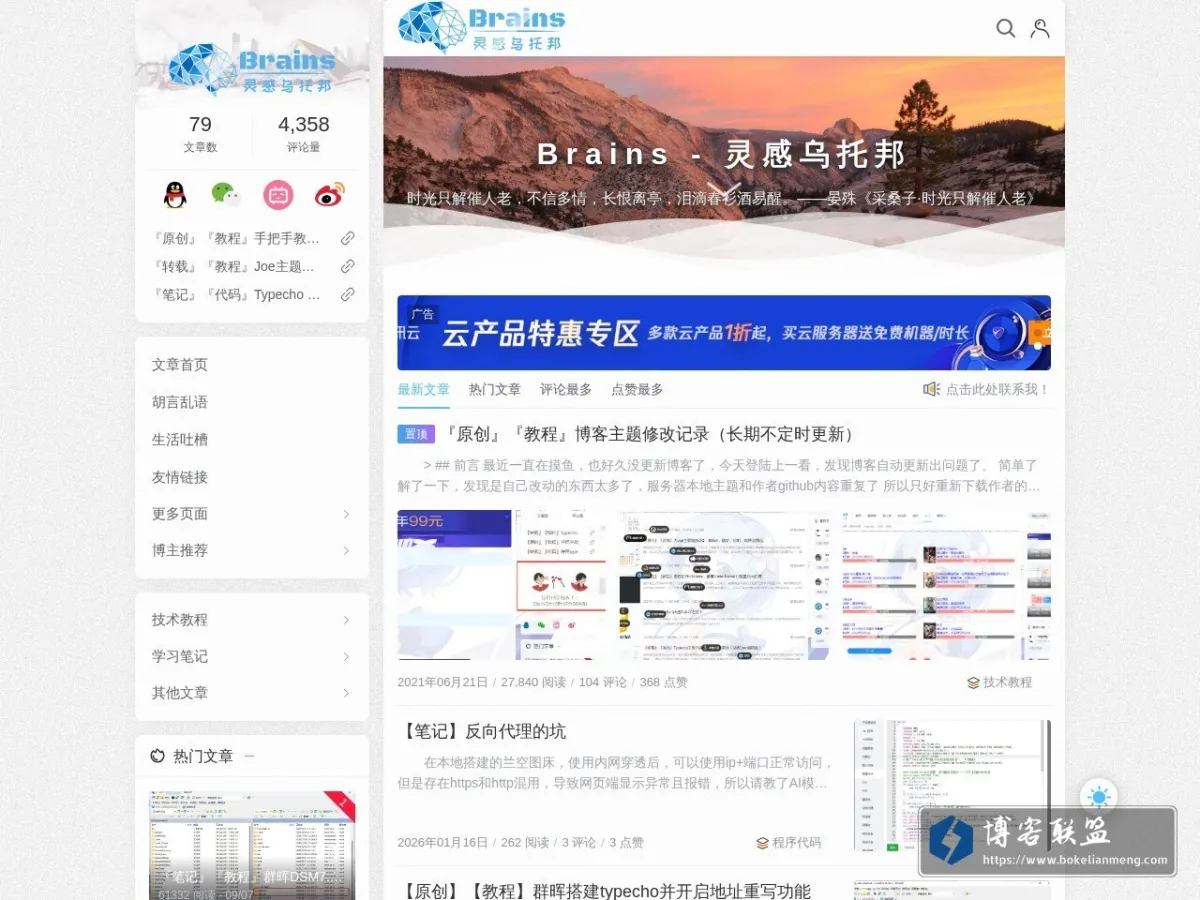Click the date 2026年01月16日
Viewport: 1200px width, 900px height.
click(443, 842)
